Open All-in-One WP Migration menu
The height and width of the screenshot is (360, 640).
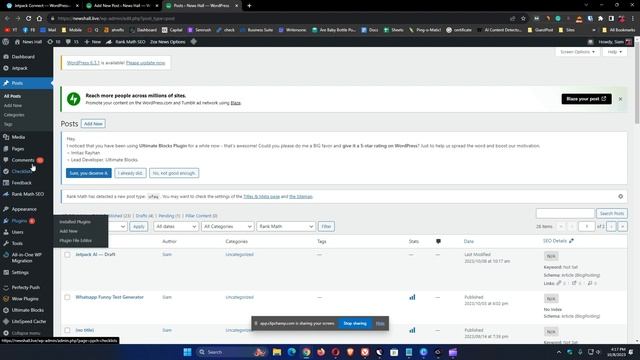pos(26,258)
